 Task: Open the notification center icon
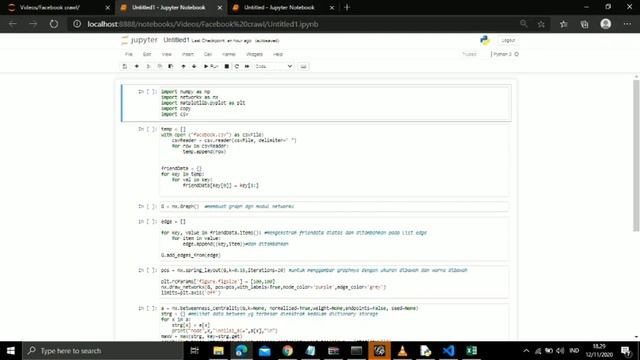click(x=626, y=351)
